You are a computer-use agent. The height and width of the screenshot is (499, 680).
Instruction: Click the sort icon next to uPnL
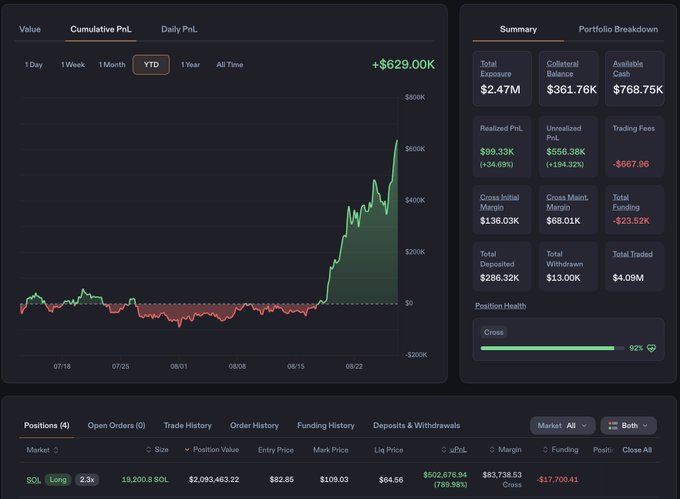[x=443, y=450]
